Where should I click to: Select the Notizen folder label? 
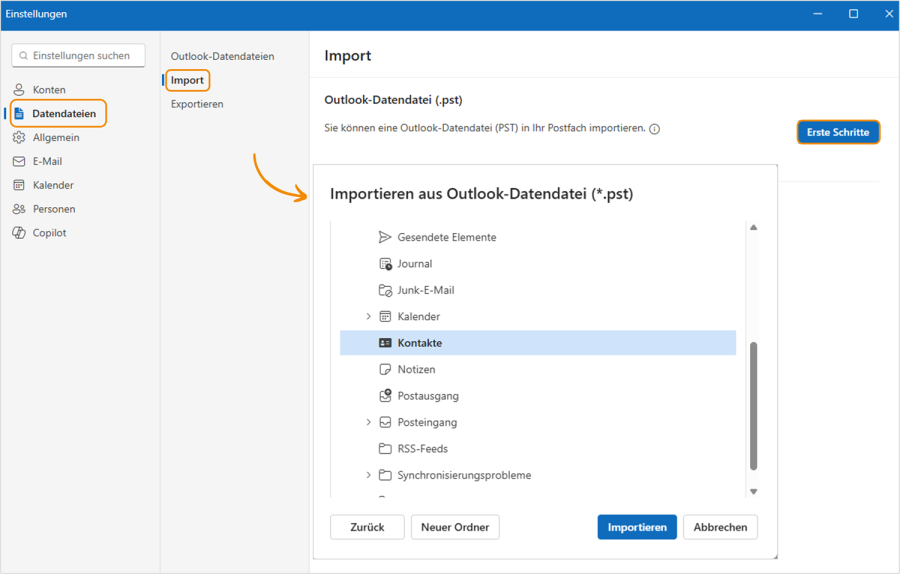click(x=416, y=369)
